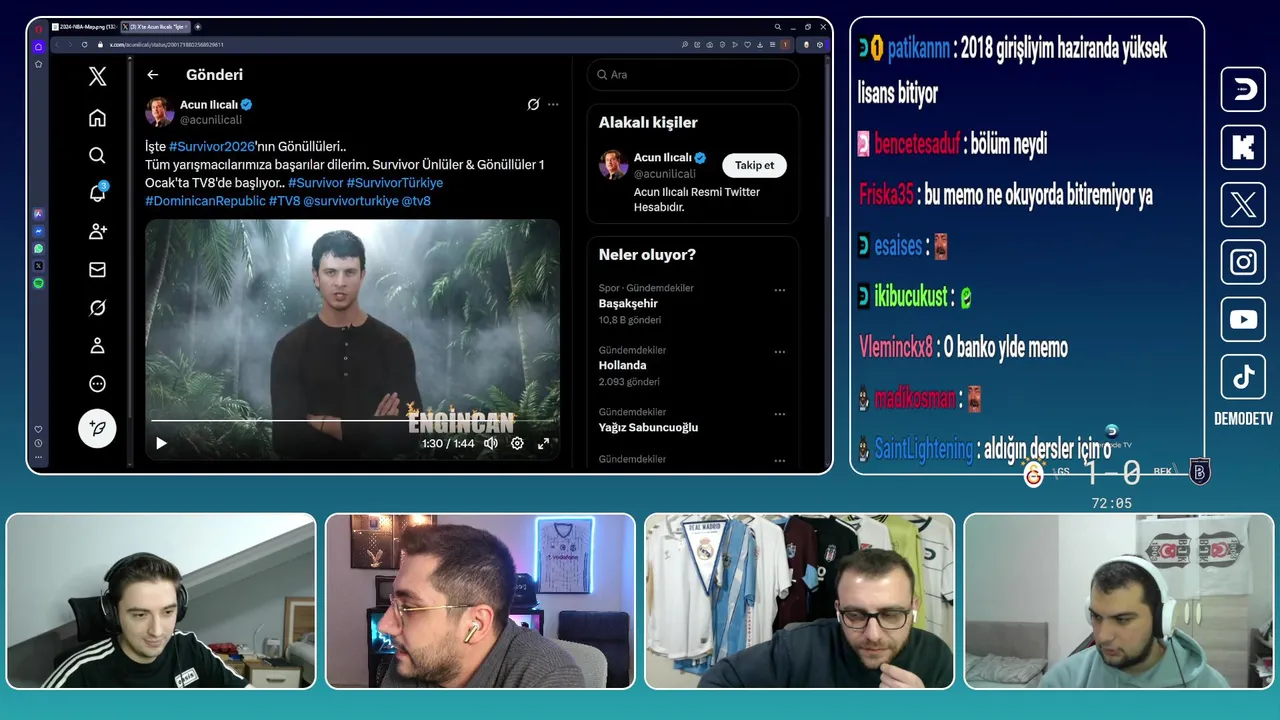
Task: Click the #TV8 hashtag in the post
Action: (284, 201)
